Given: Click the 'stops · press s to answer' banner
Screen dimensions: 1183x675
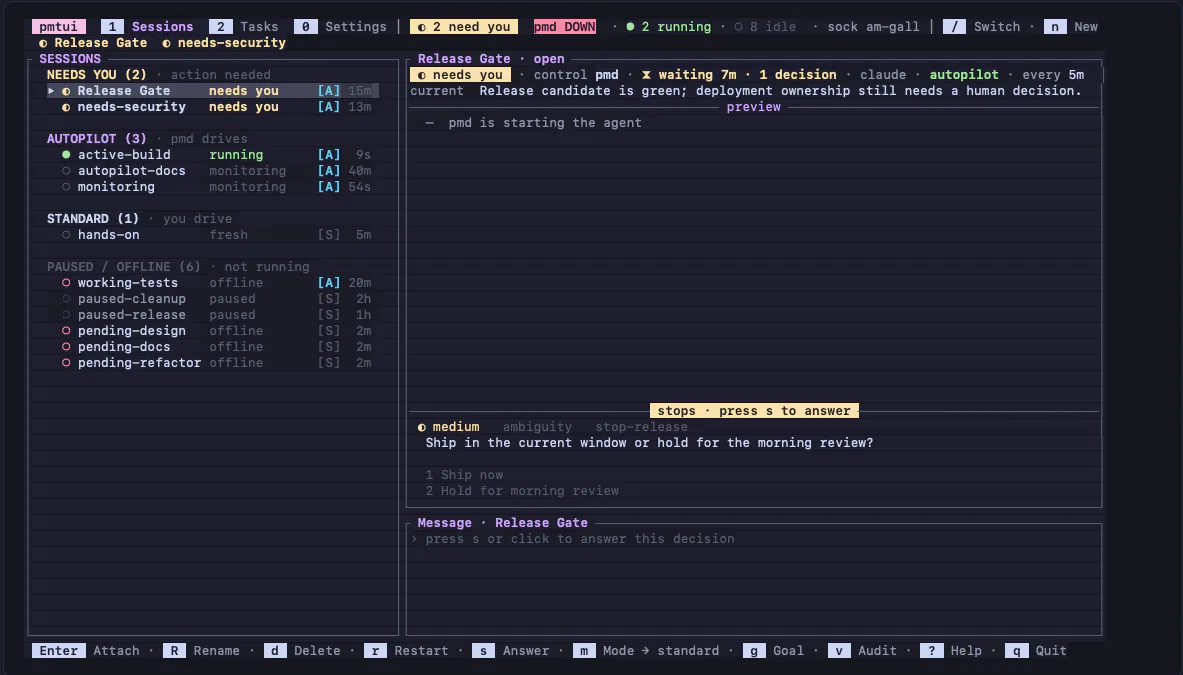Looking at the screenshot, I should [754, 410].
